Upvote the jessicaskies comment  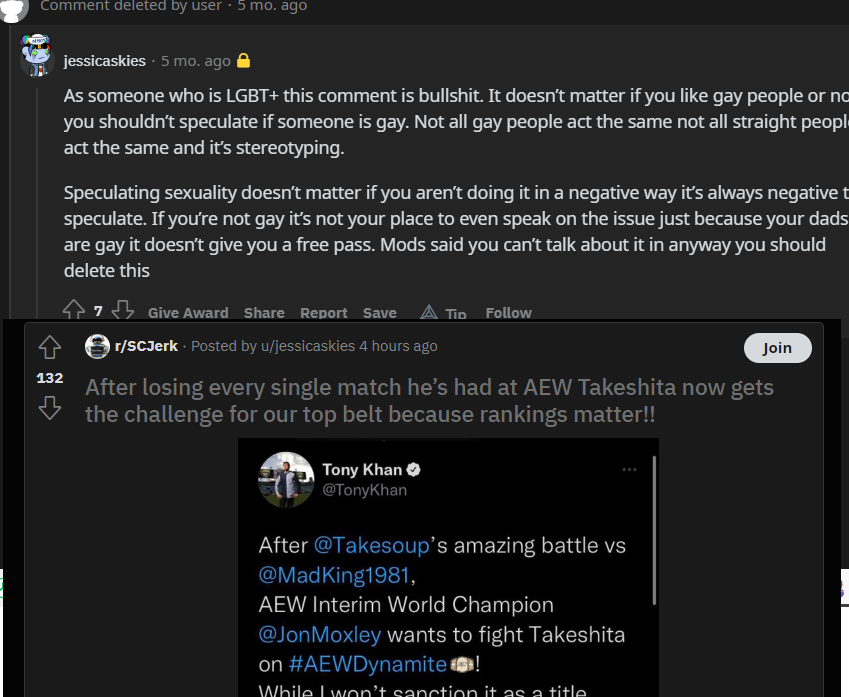coord(73,311)
